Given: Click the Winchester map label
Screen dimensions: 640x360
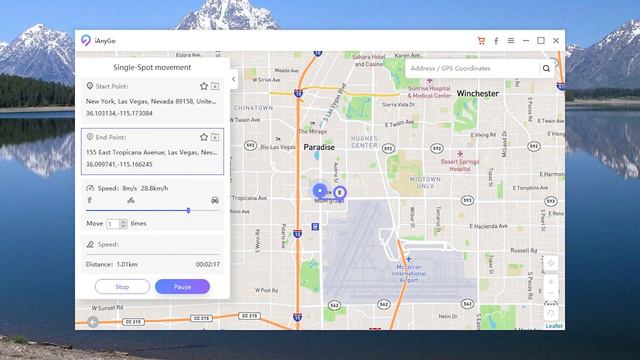Looking at the screenshot, I should 478,93.
